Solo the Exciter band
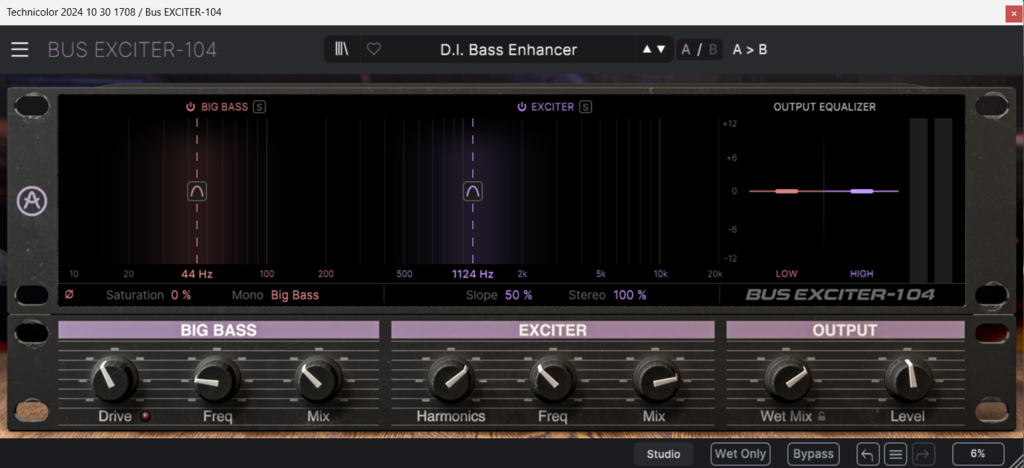The height and width of the screenshot is (468, 1024). pyautogui.click(x=585, y=107)
